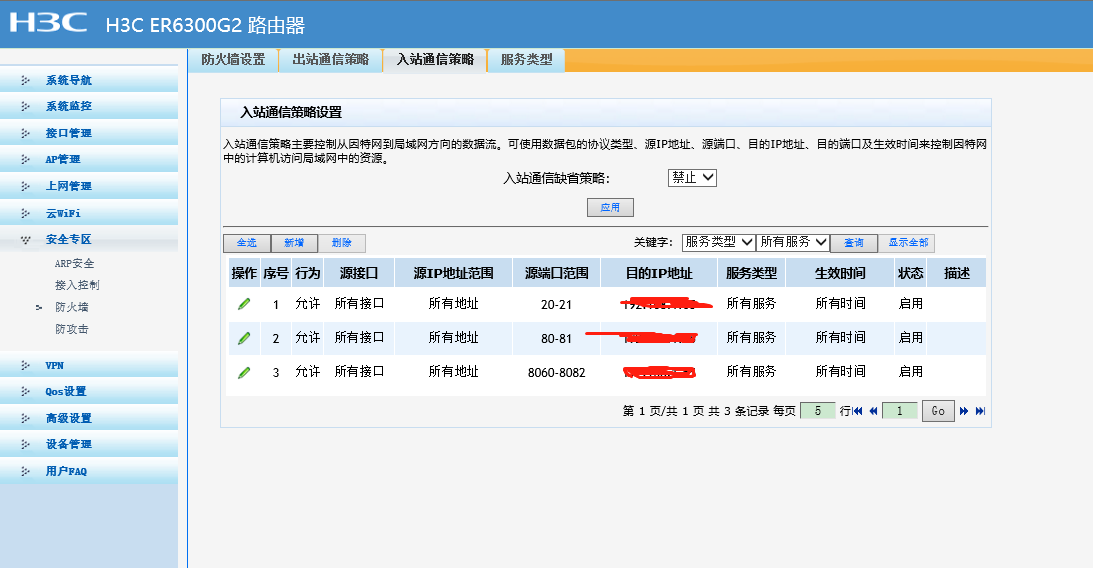Image resolution: width=1093 pixels, height=568 pixels.
Task: Expand Qos设置 menu
Action: coord(89,392)
